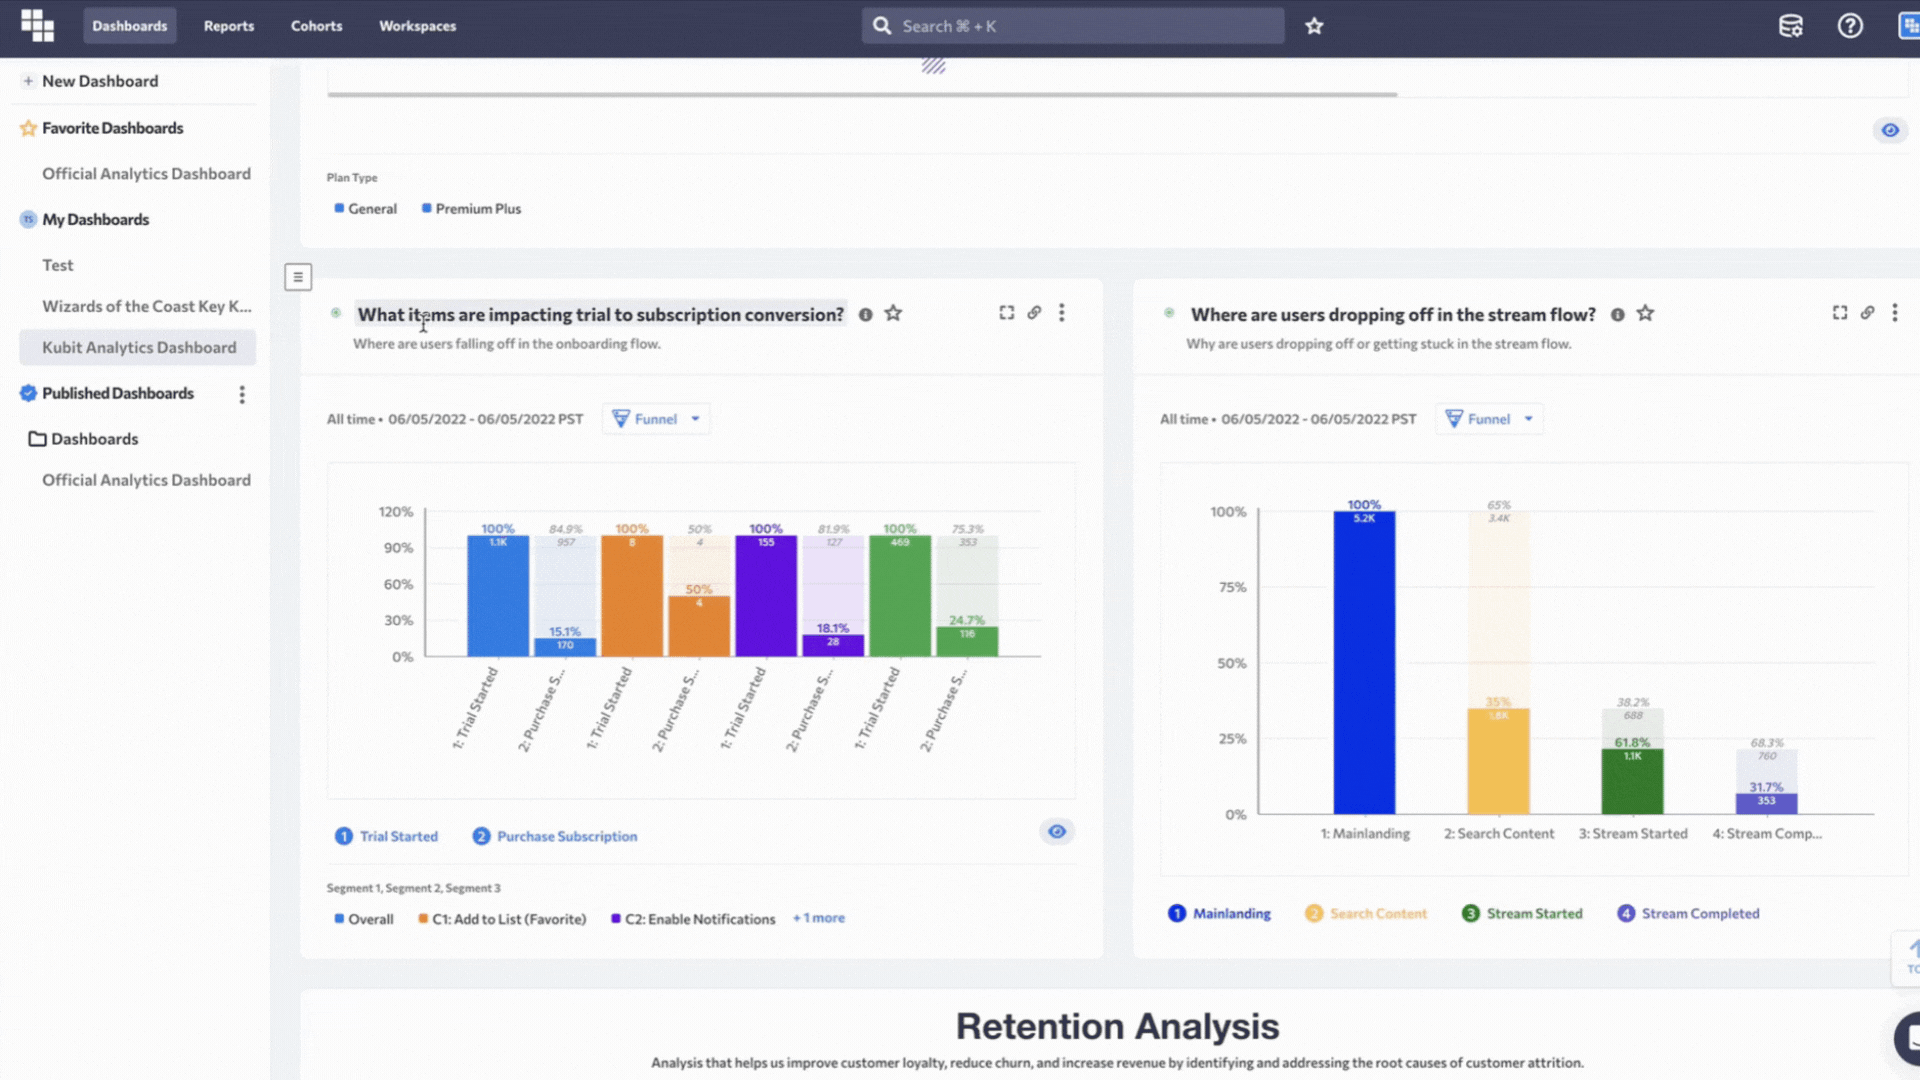Click the horizontal scrollbar above Plan Type
This screenshot has height=1080, width=1920.
862,94
